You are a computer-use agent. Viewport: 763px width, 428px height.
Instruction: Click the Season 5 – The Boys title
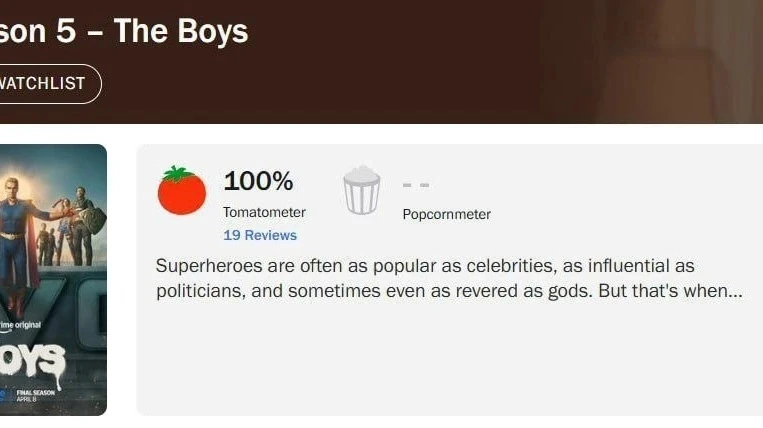[123, 31]
